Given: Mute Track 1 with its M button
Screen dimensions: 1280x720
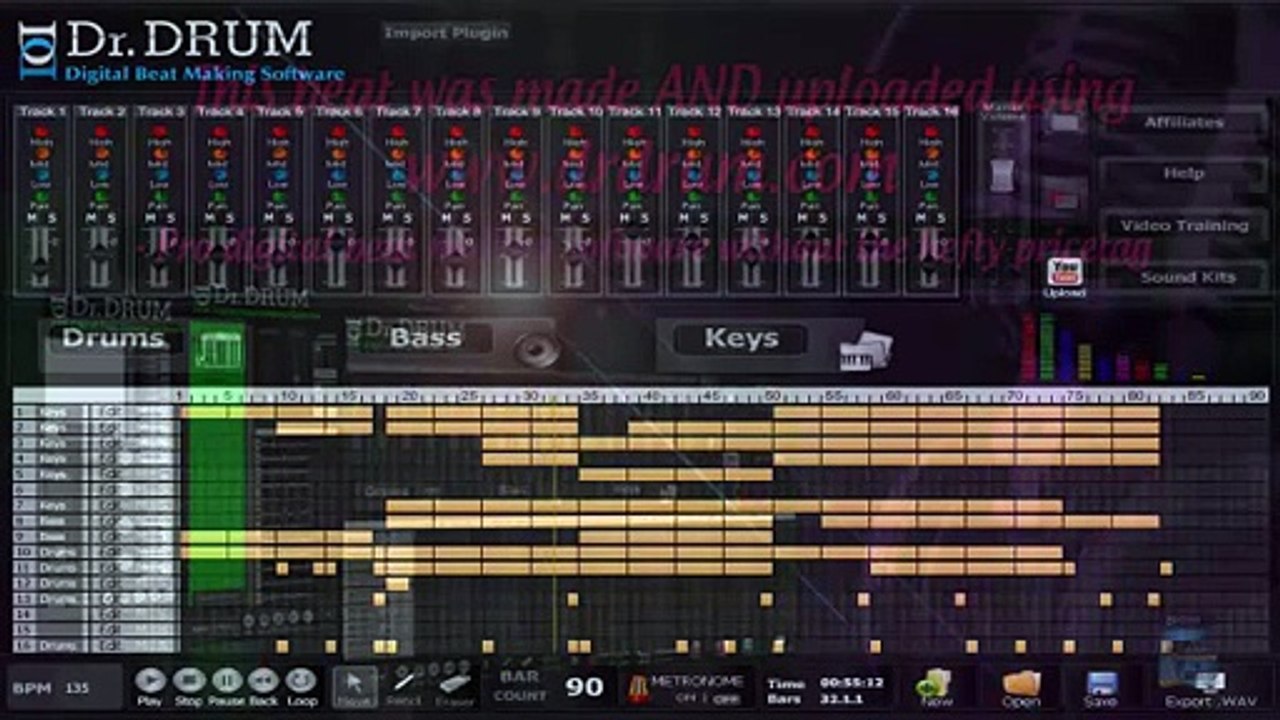Looking at the screenshot, I should coord(34,218).
